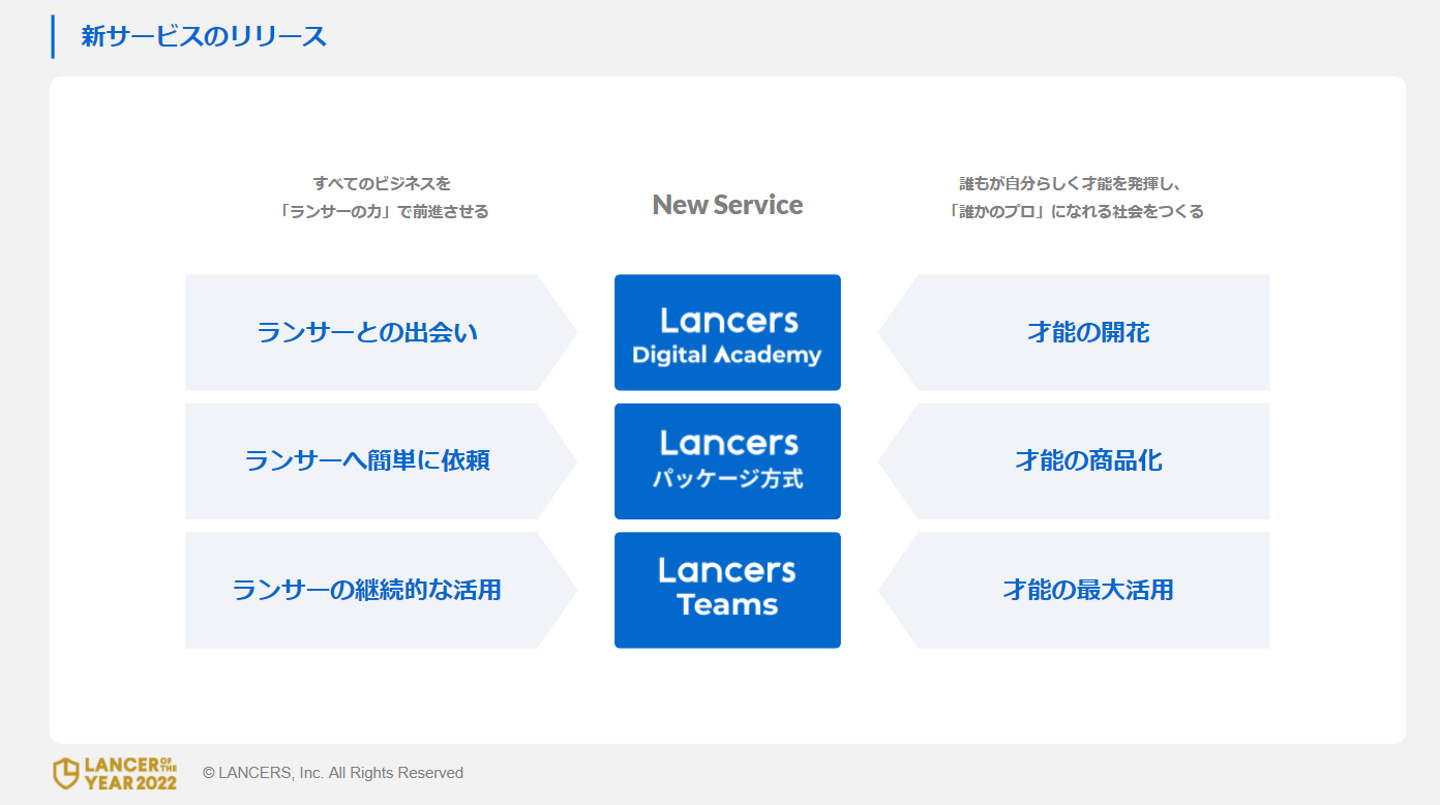Viewport: 1440px width, 805px height.
Task: Click the text 「誰かのプロ」になれる社会をつくる
Action: tap(1075, 212)
